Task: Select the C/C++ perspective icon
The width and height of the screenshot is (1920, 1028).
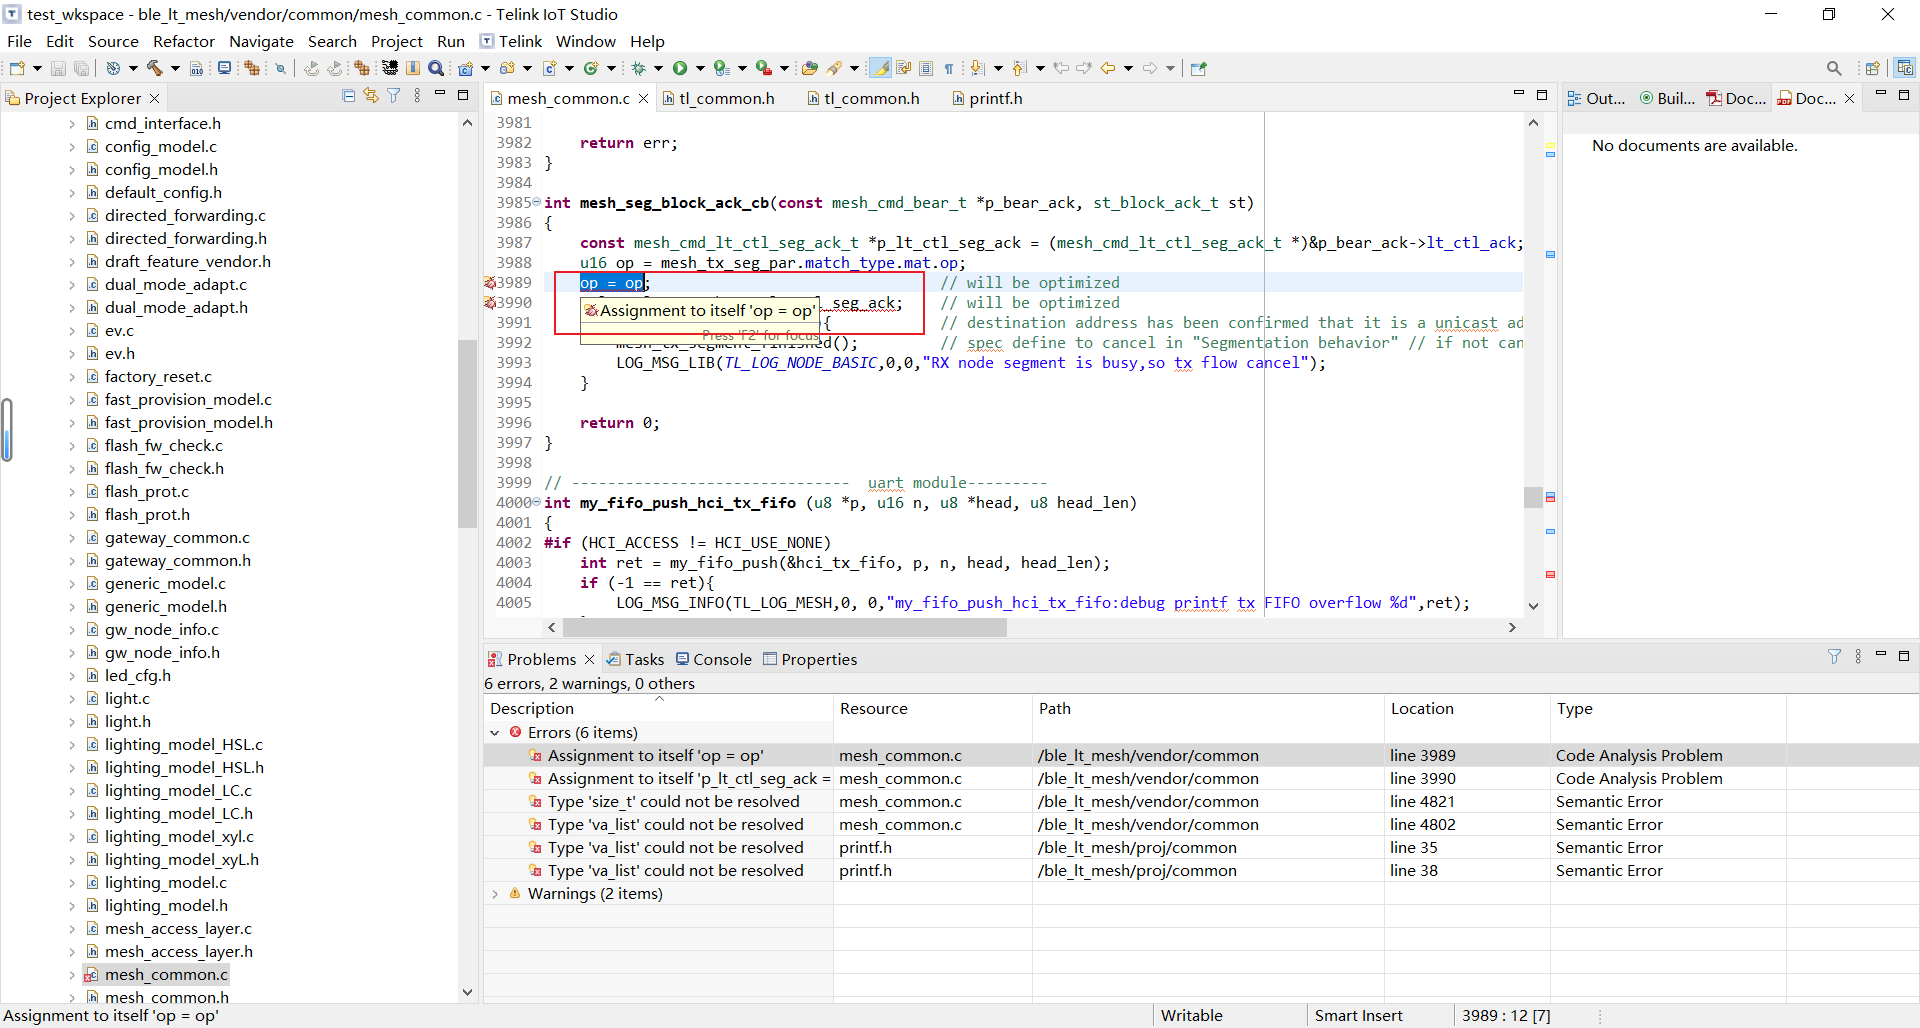Action: (x=1905, y=68)
